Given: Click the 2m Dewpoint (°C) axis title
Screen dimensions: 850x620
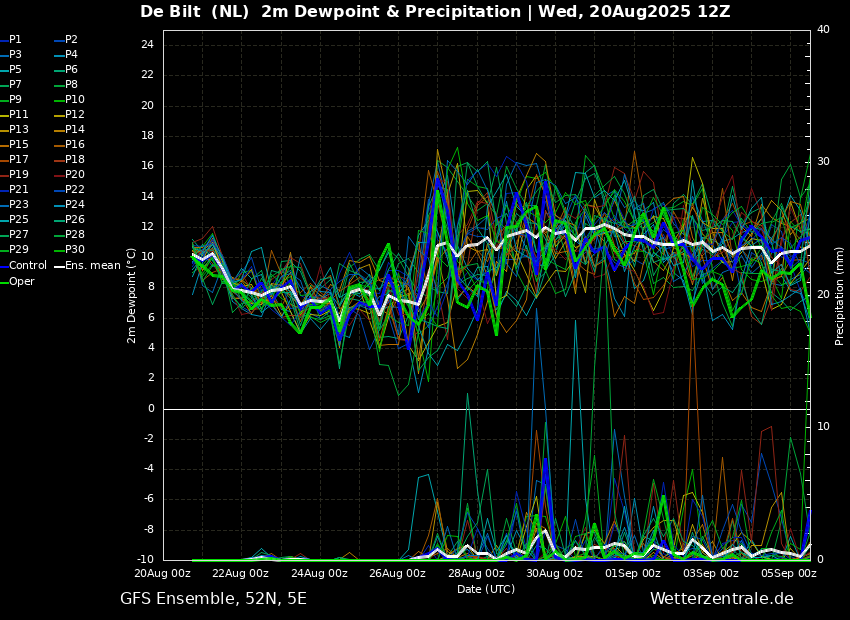Looking at the screenshot, I should point(132,295).
